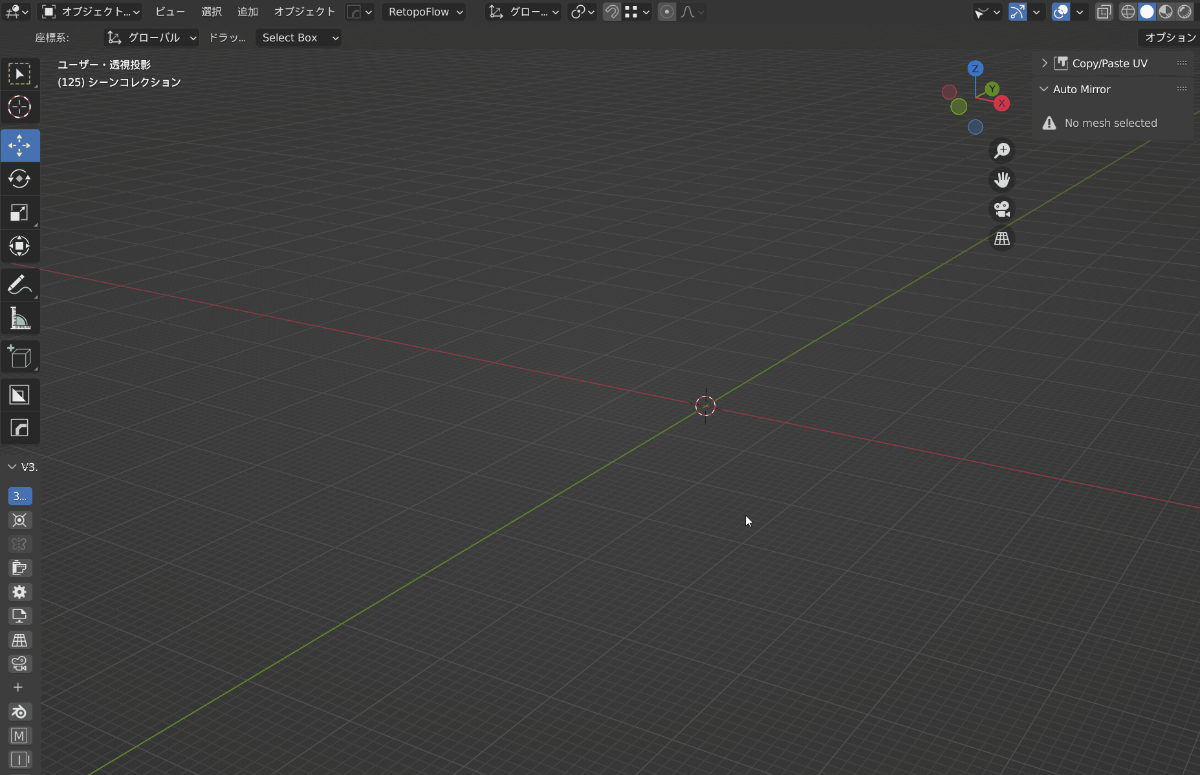The width and height of the screenshot is (1200, 775).
Task: Open the RetopoFlow dropdown
Action: [x=424, y=12]
